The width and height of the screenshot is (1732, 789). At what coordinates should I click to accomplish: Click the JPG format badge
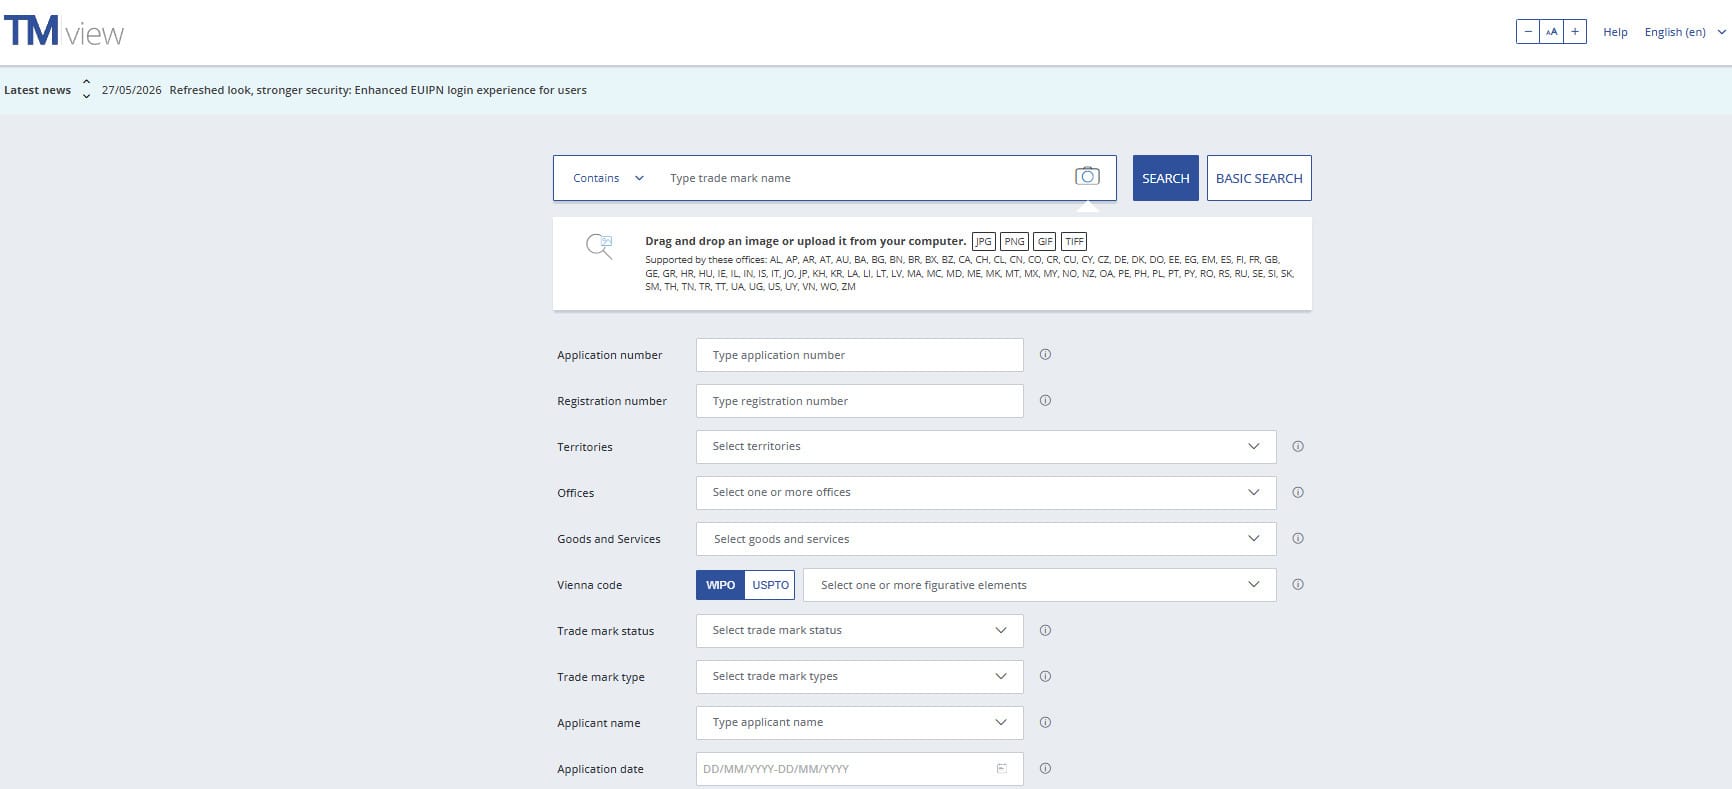coord(984,241)
